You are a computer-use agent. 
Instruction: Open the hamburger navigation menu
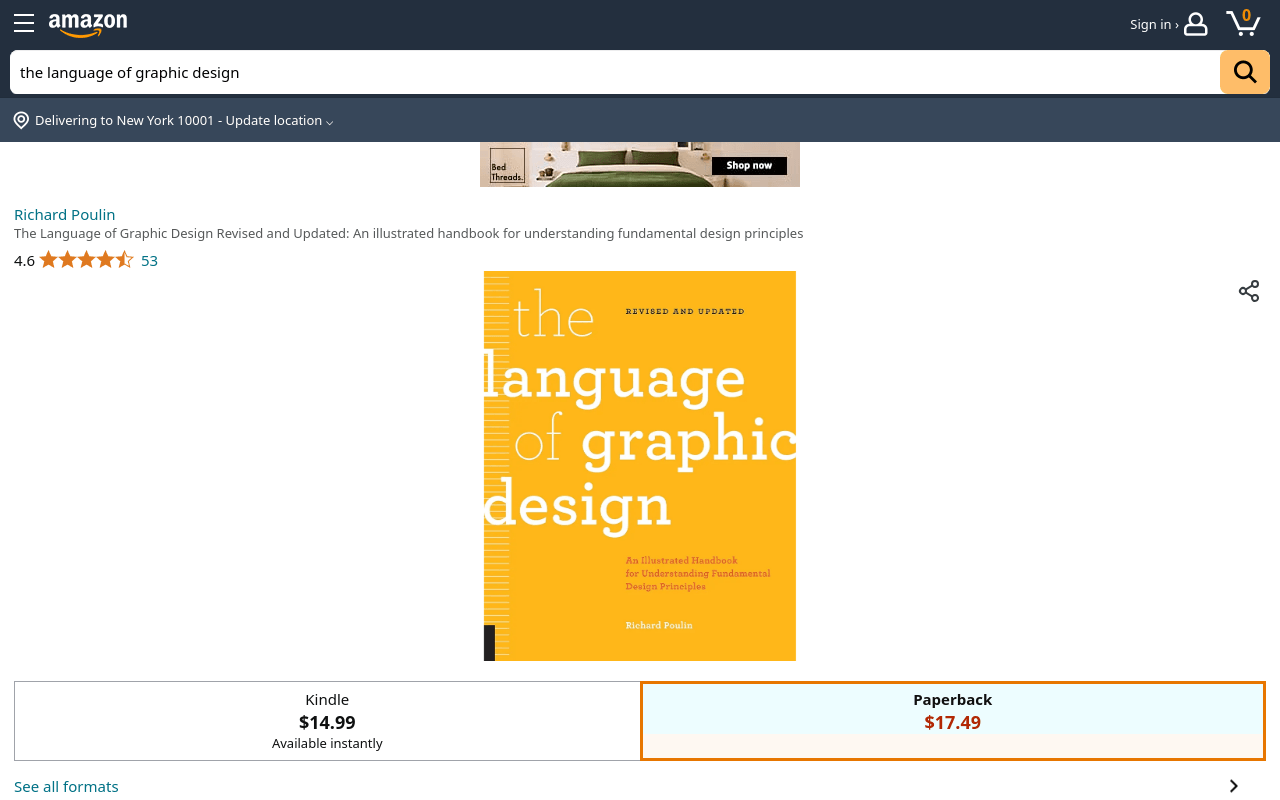coord(24,23)
